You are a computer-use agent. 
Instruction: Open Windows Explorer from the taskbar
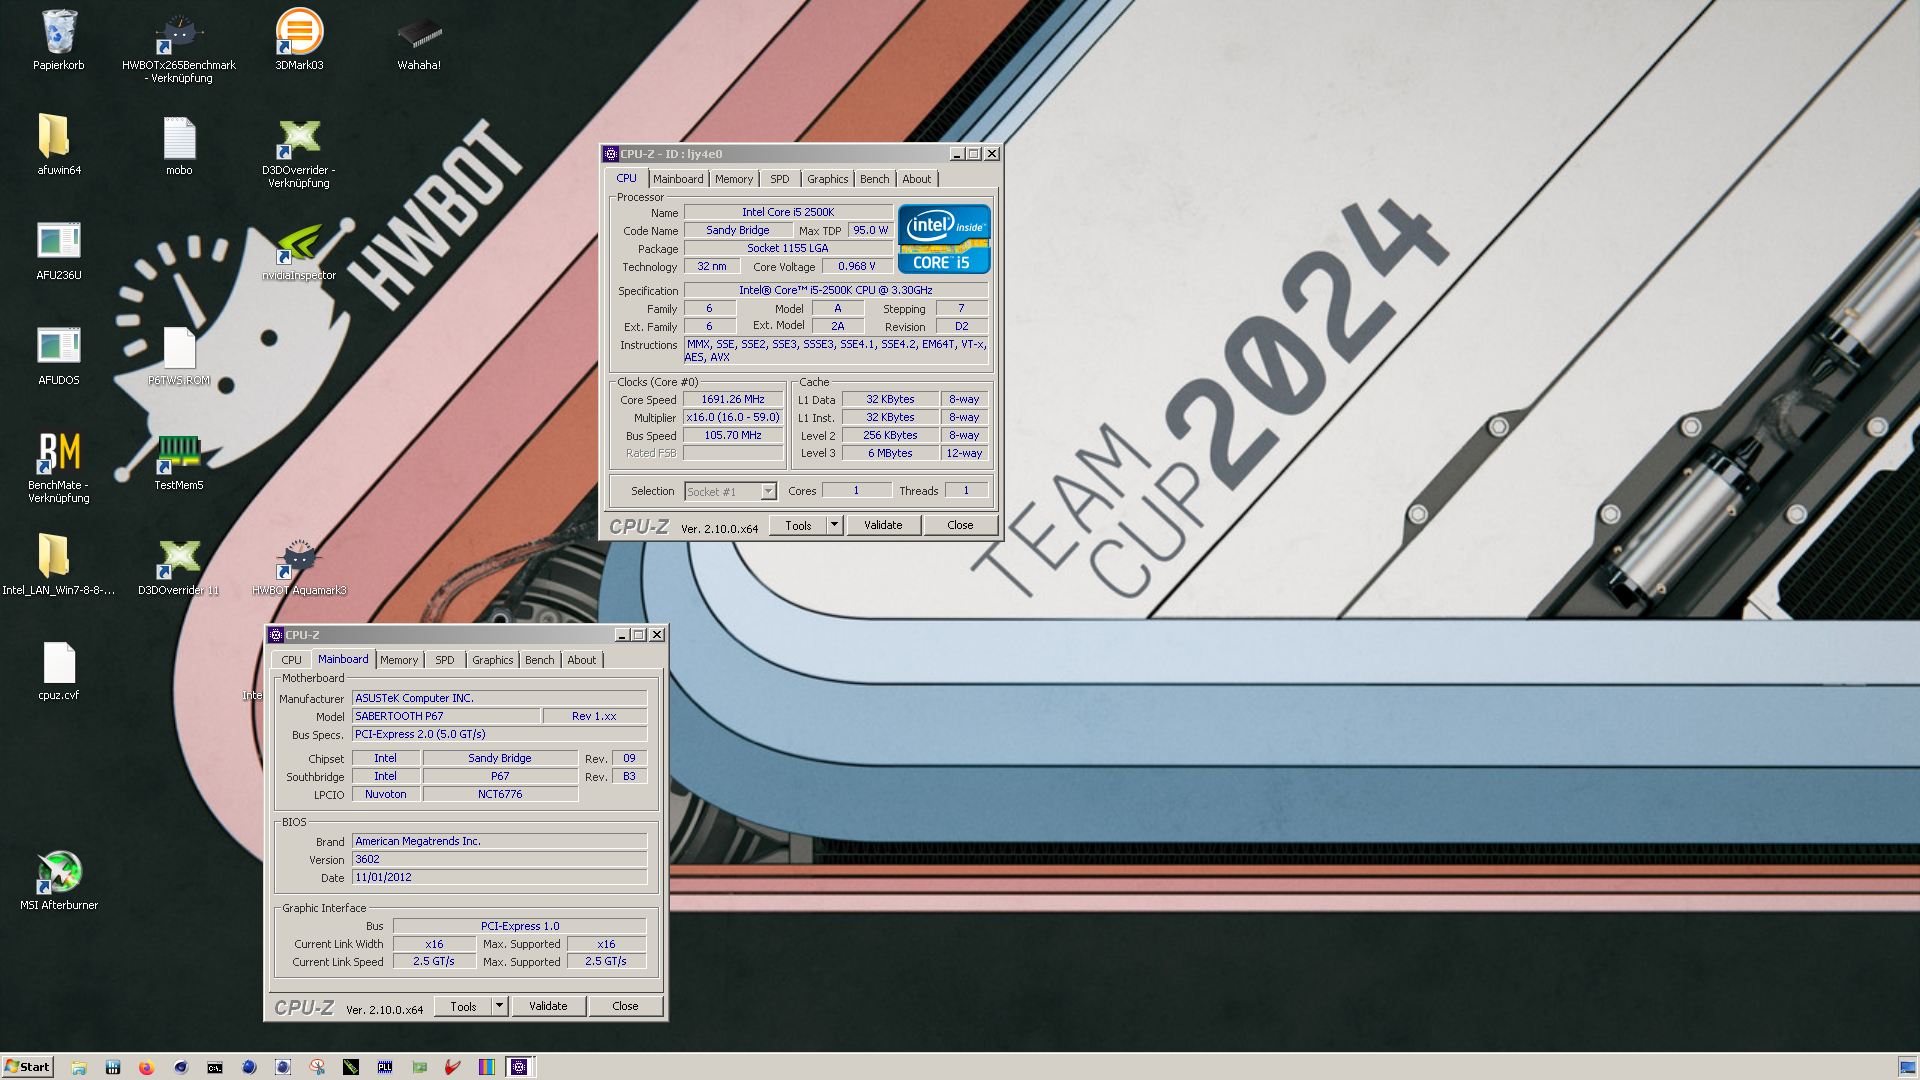coord(79,1067)
